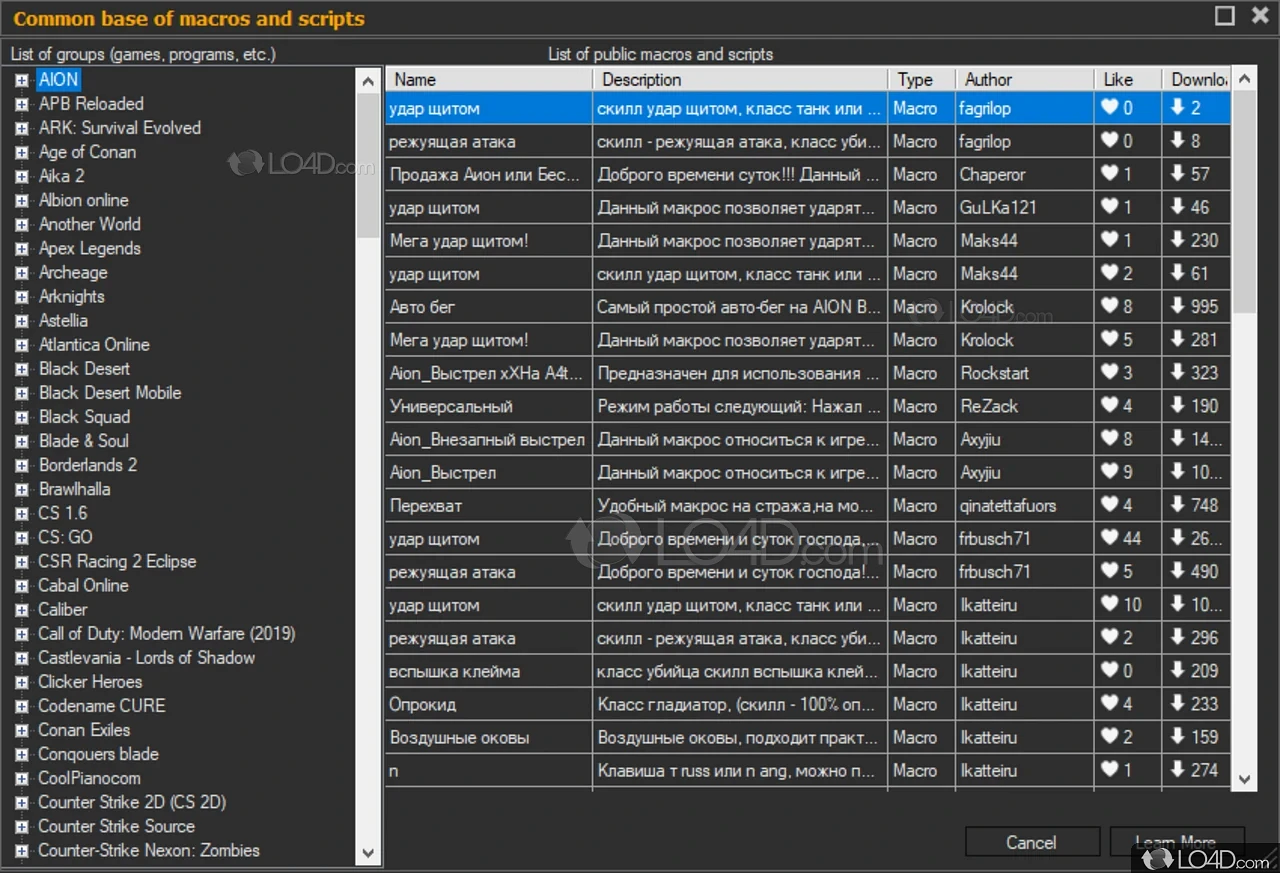Click the Learn More button
The width and height of the screenshot is (1280, 873).
tap(1176, 842)
